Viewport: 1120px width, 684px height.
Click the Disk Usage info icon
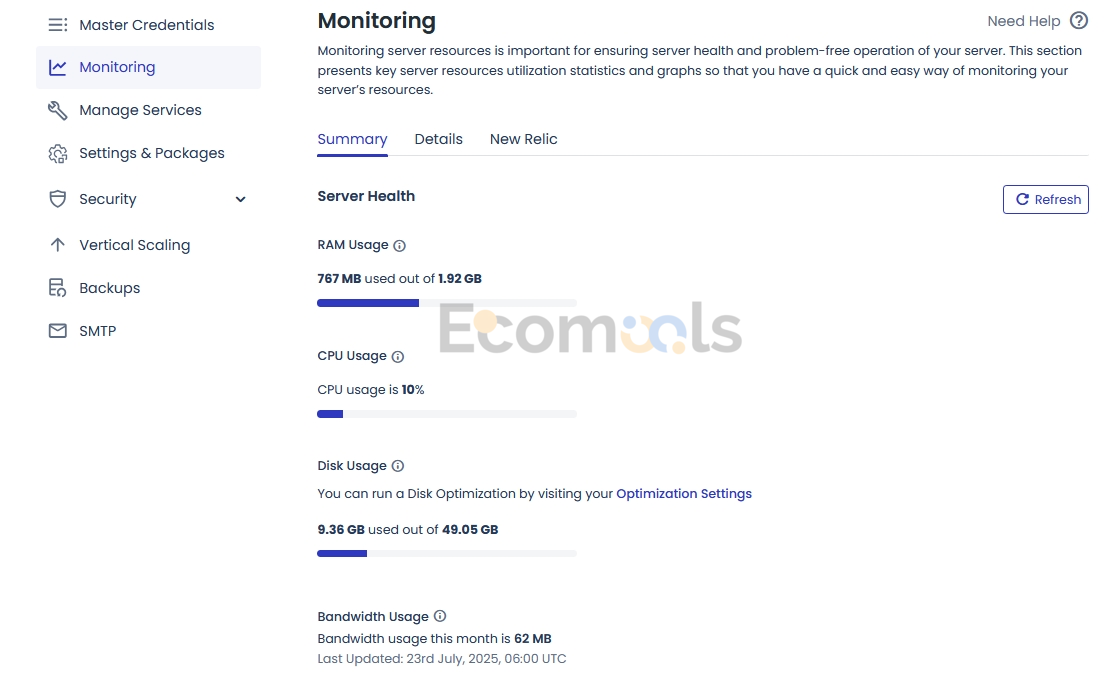point(398,466)
